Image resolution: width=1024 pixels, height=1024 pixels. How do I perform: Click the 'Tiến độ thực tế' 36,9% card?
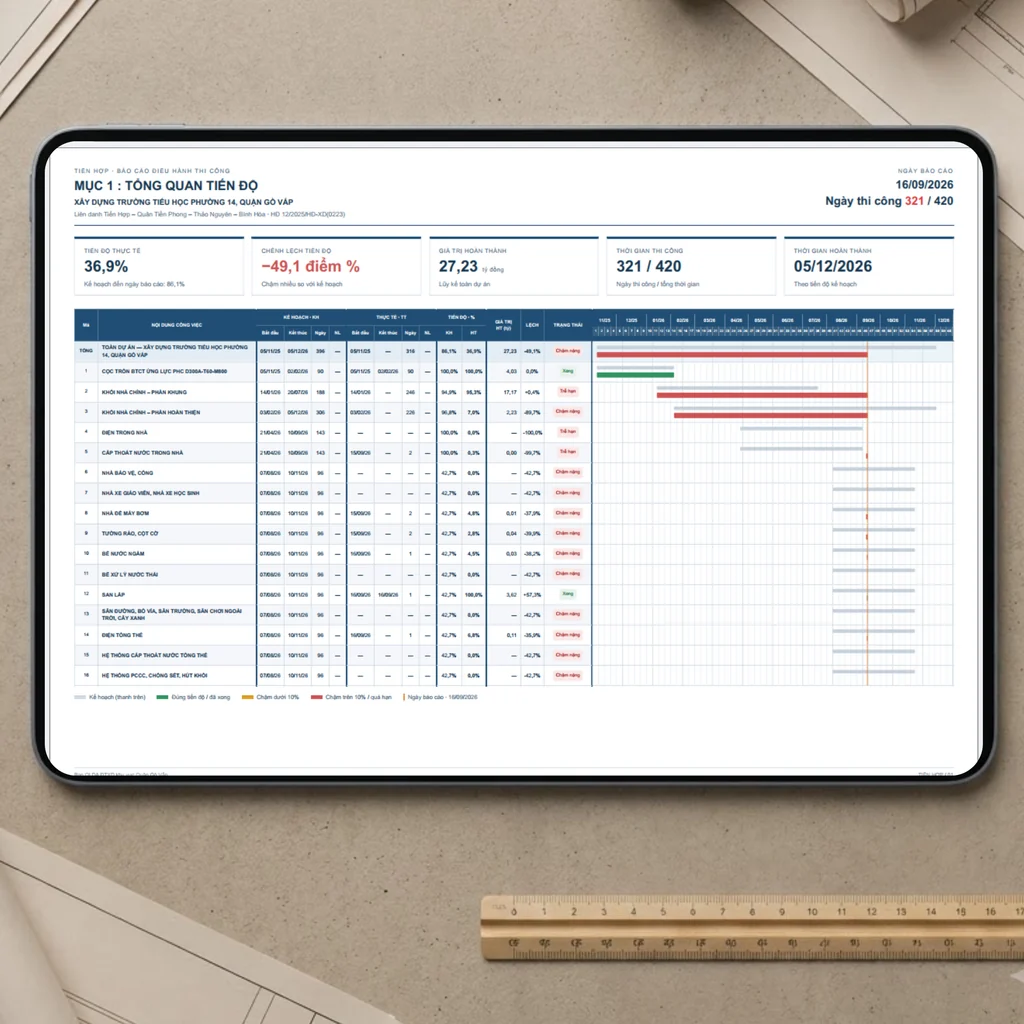(x=159, y=266)
